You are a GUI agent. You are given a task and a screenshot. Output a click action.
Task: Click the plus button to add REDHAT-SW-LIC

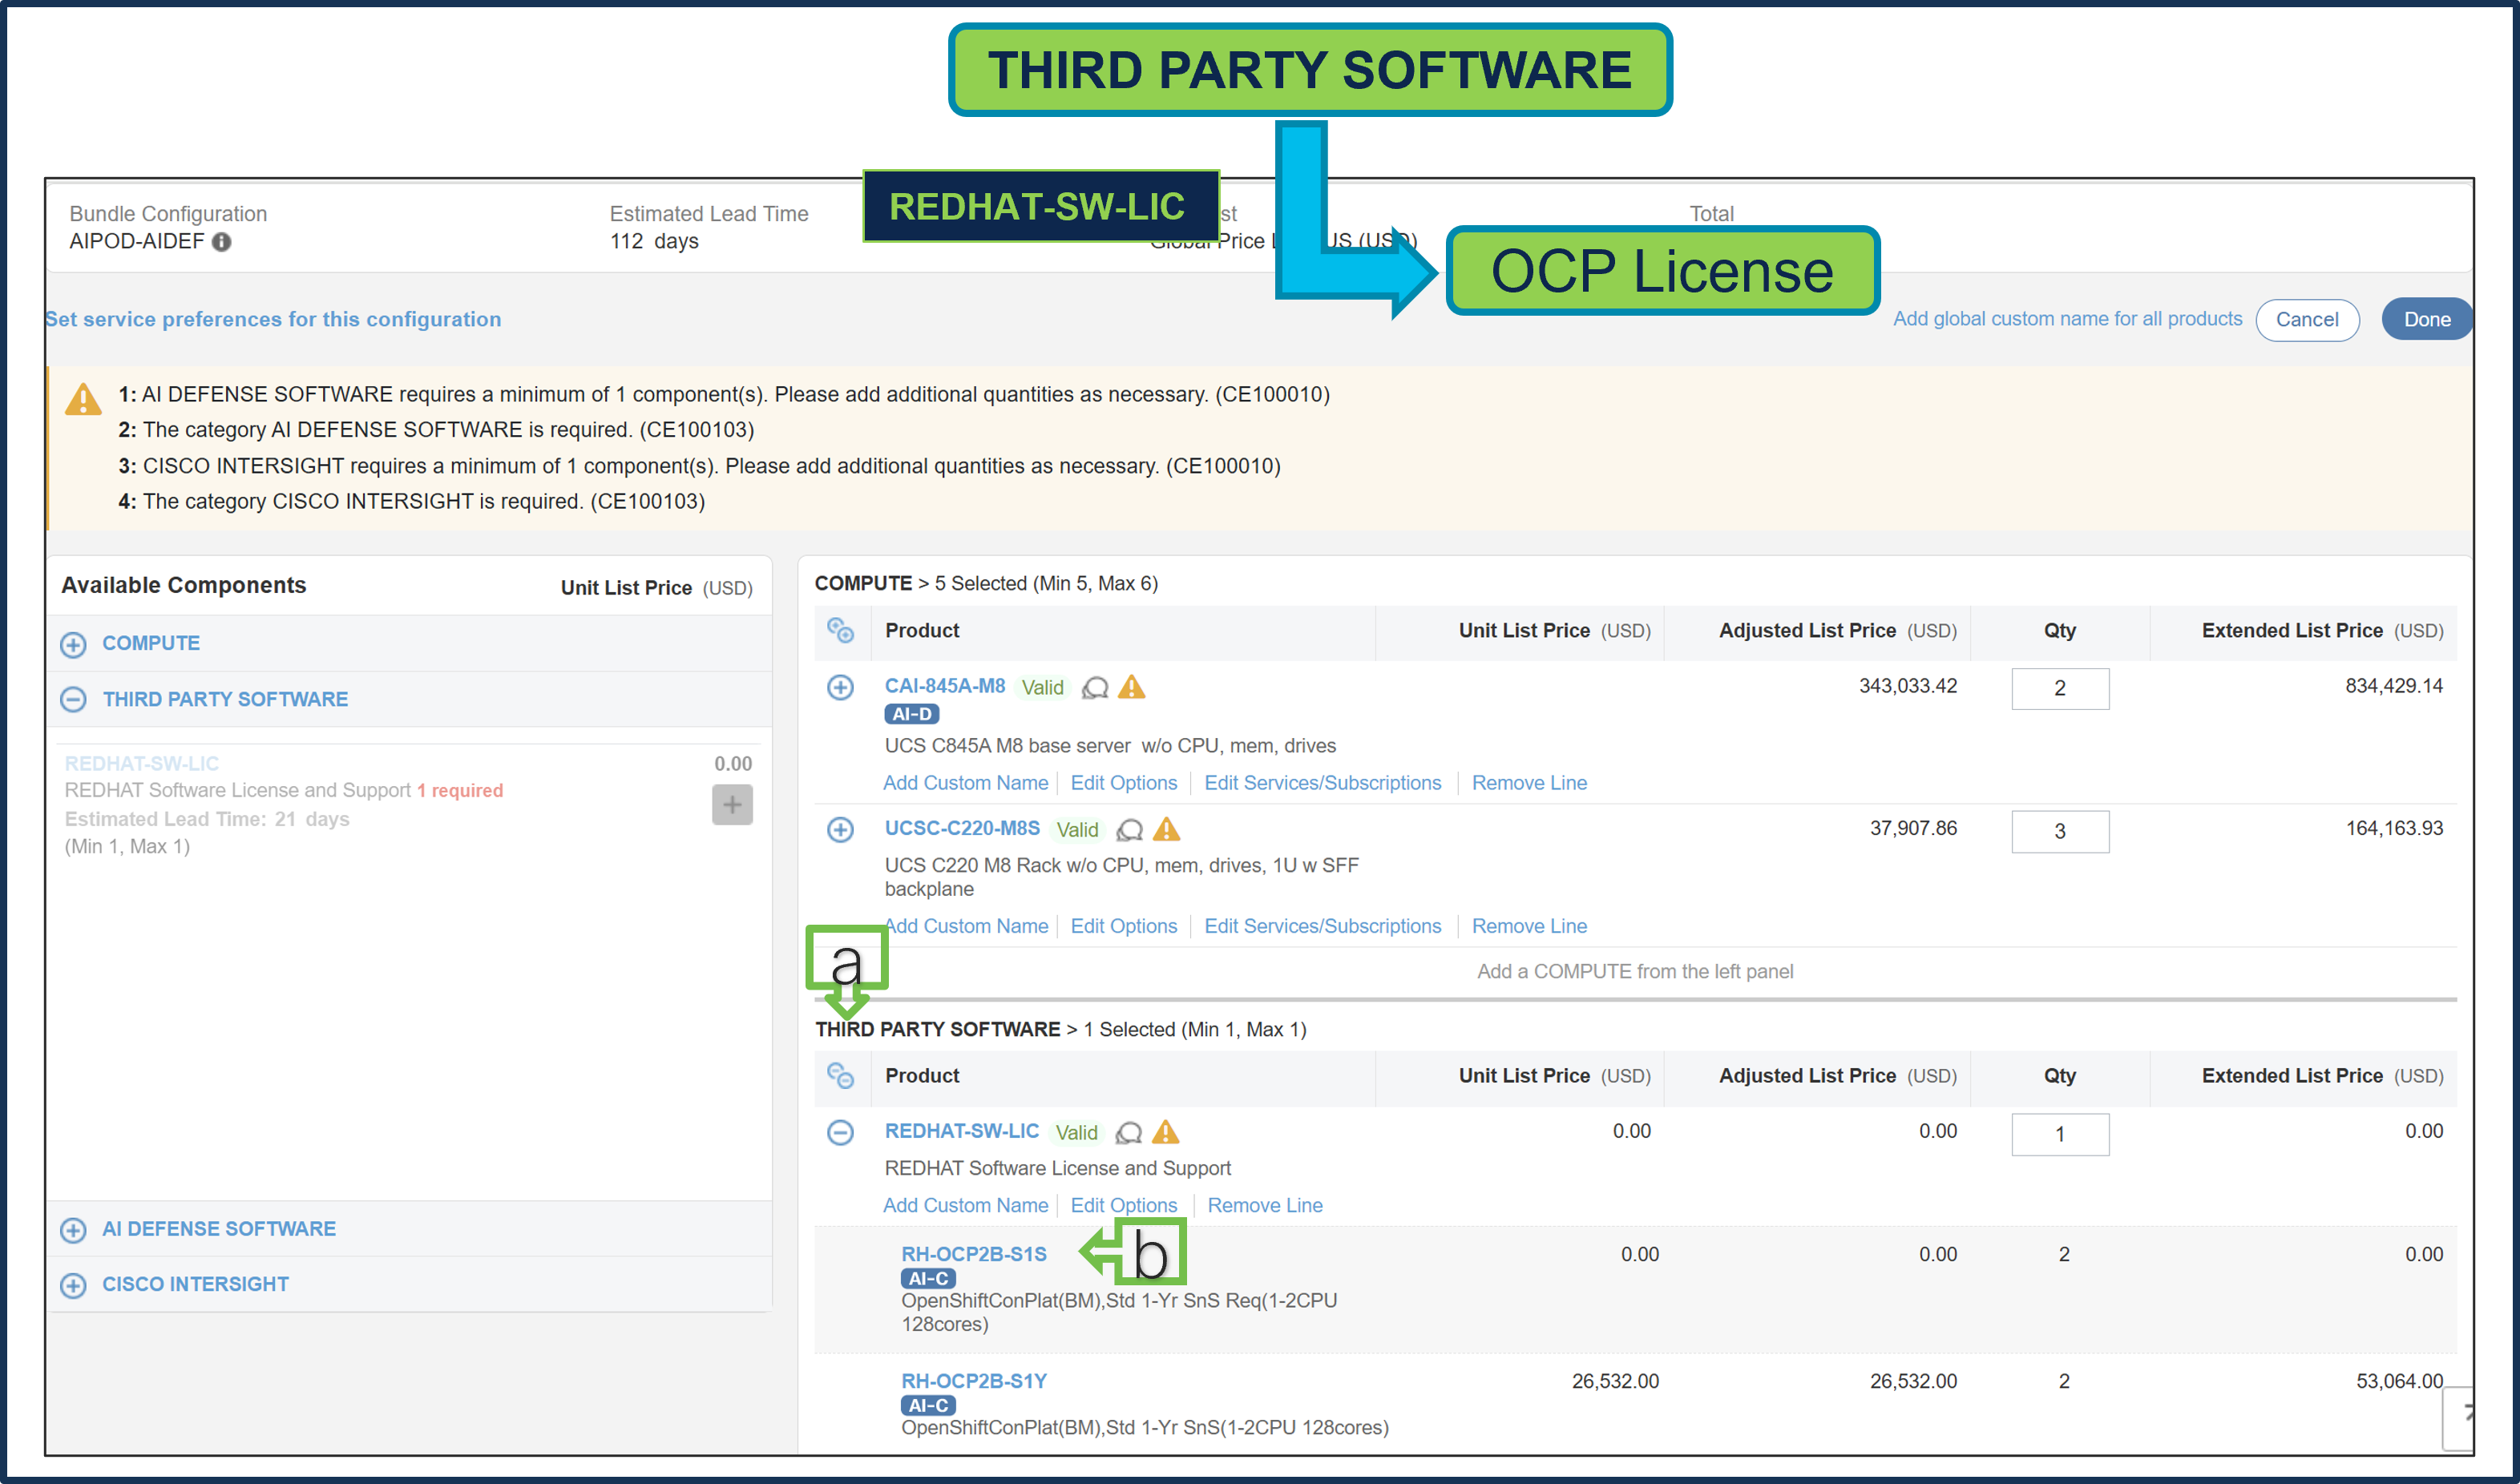[x=733, y=804]
